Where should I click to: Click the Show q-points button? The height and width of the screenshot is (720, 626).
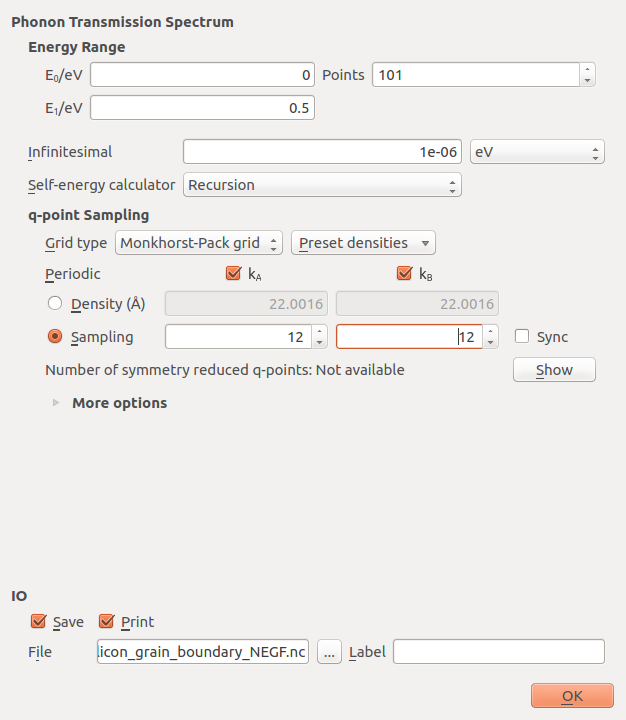pos(554,370)
